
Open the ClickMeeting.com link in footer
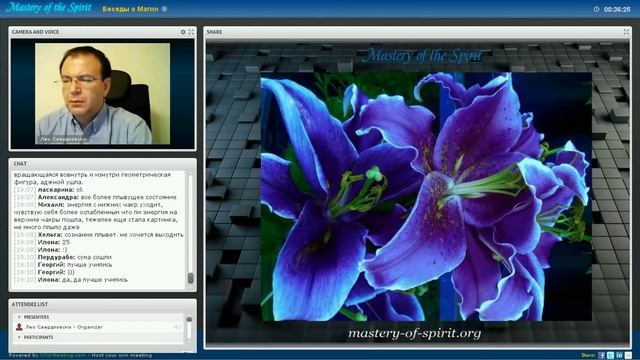pos(63,356)
